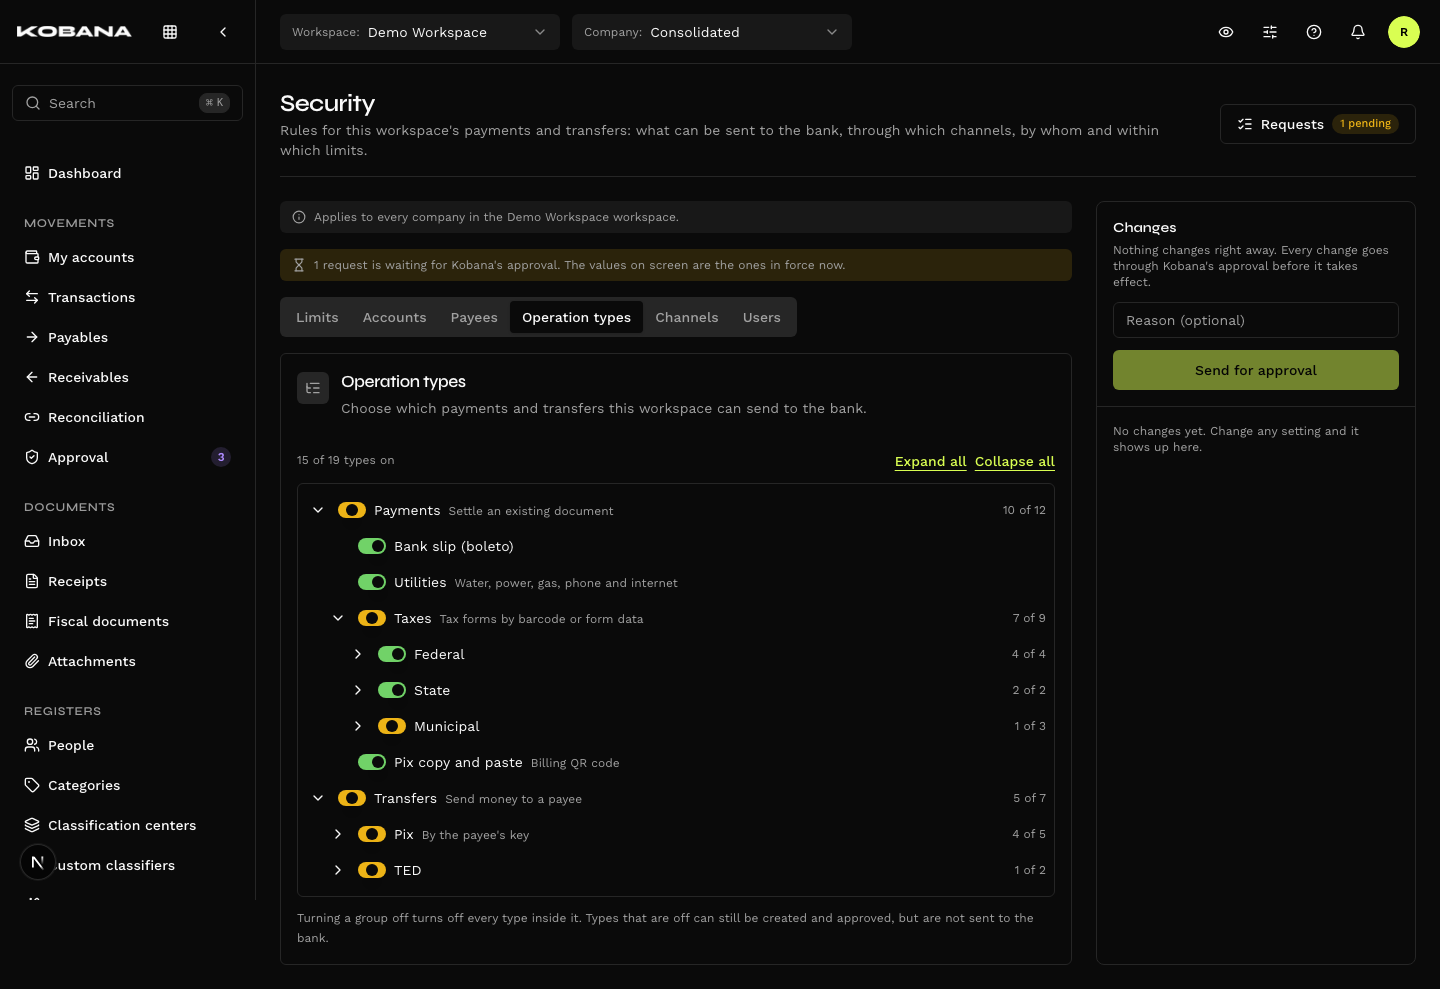
Task: Toggle the TED transfers switch
Action: (372, 870)
